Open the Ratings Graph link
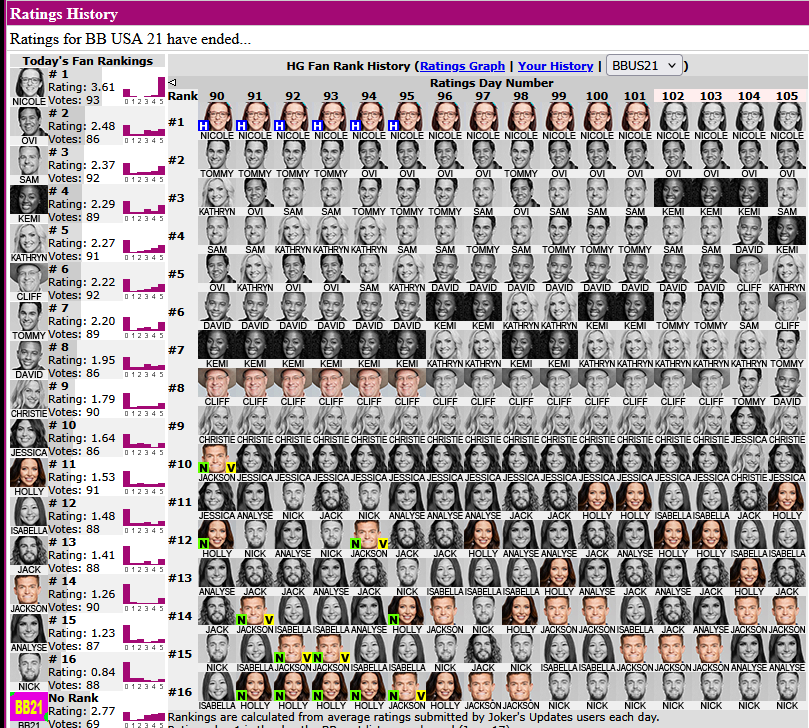 click(x=462, y=66)
